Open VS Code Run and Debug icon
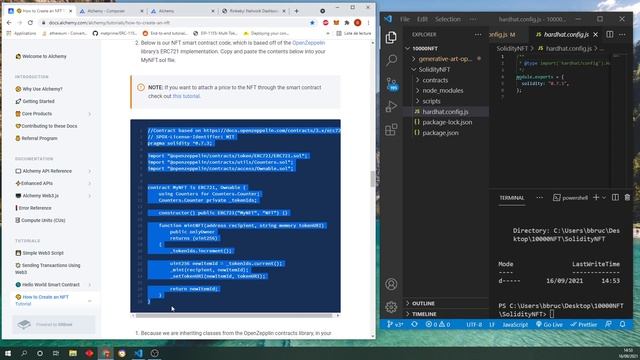This screenshot has height=360, width=640. click(391, 106)
